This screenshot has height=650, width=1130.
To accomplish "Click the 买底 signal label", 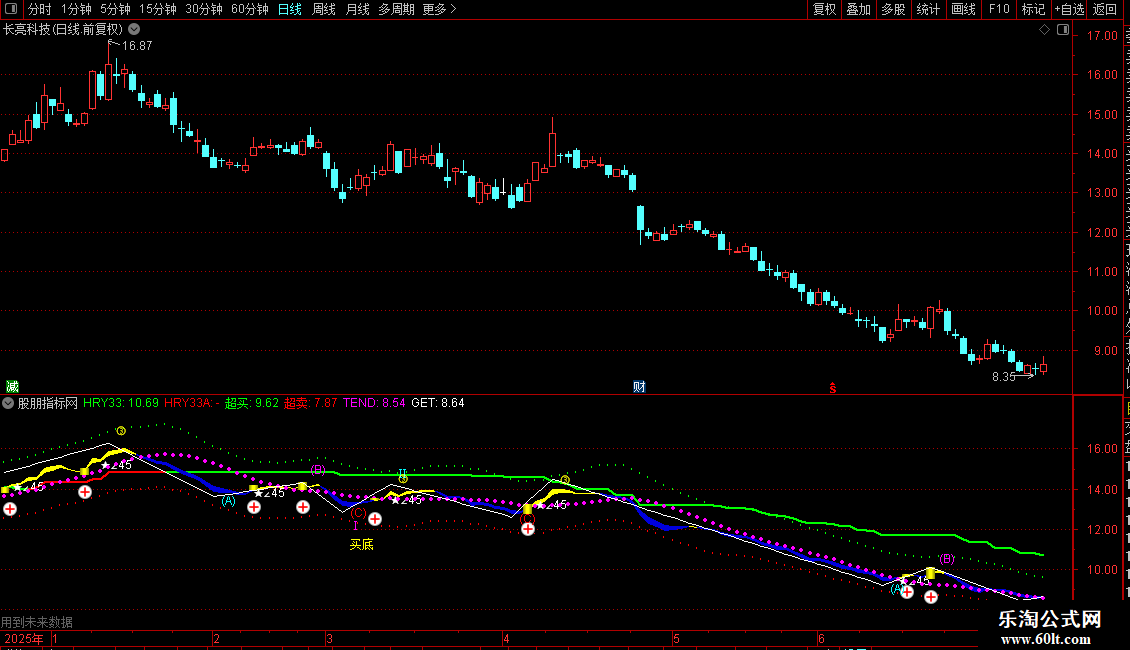I will point(361,545).
